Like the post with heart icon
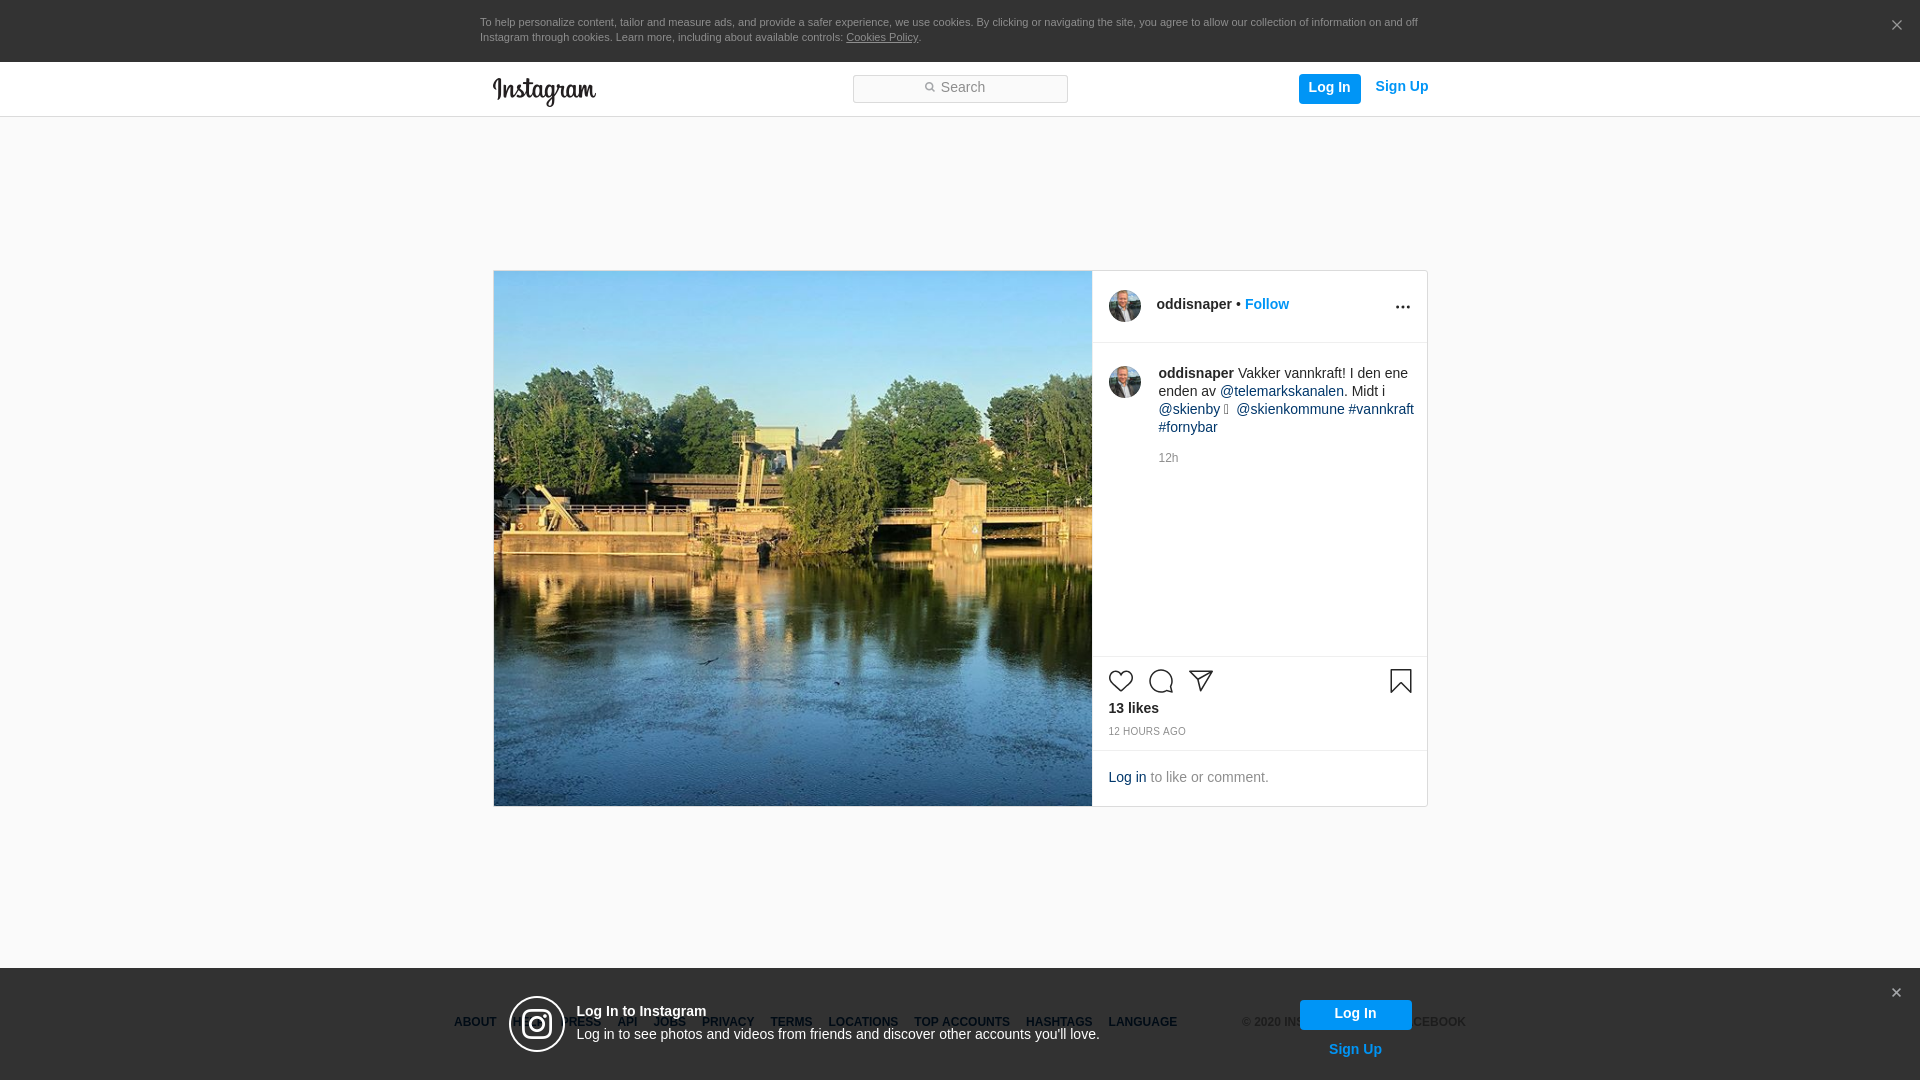The image size is (1920, 1080). (x=1120, y=681)
